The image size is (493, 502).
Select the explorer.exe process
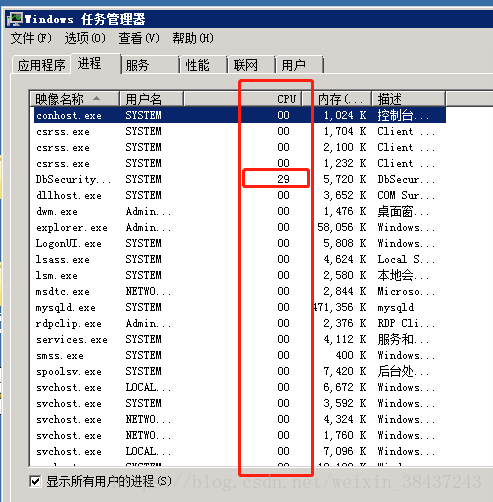(x=240, y=227)
